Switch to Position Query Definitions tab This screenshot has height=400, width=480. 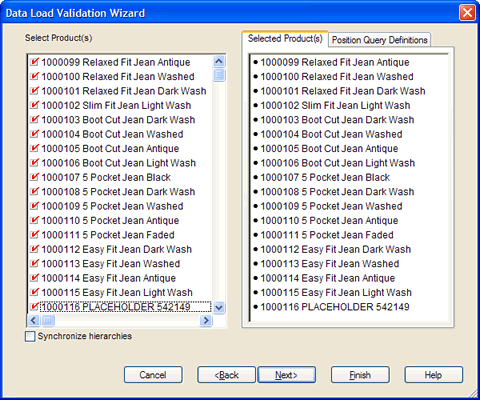(x=379, y=40)
